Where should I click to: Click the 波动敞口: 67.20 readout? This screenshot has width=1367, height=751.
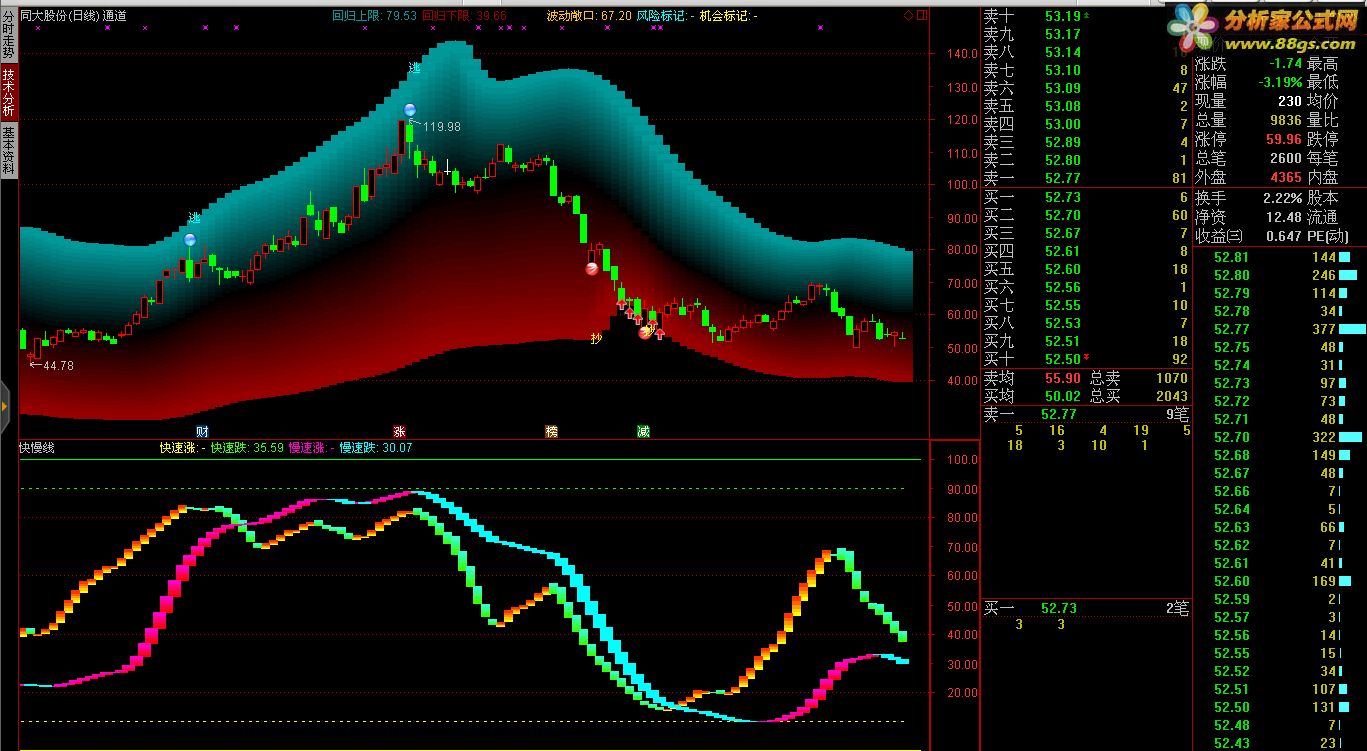(x=589, y=16)
